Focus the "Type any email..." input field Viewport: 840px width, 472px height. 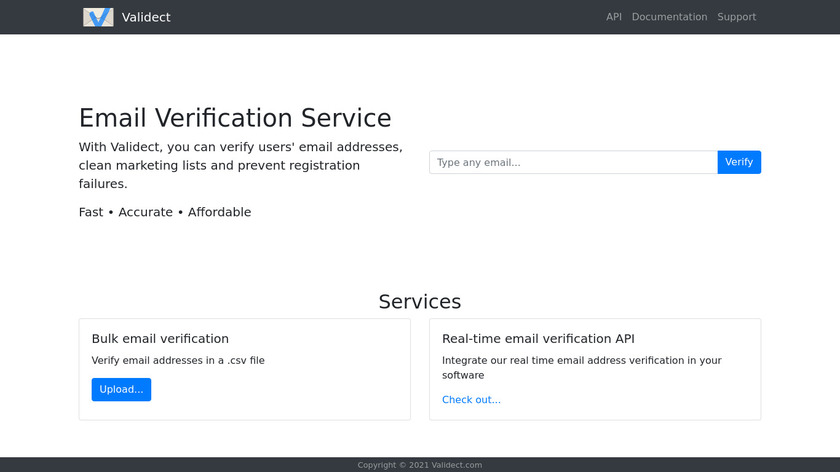coord(573,162)
